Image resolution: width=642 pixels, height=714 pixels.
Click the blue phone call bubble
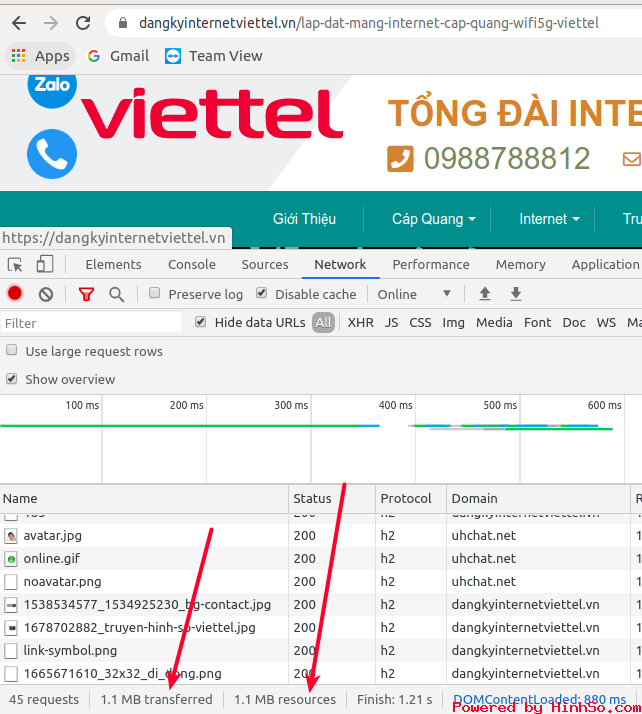click(x=52, y=154)
